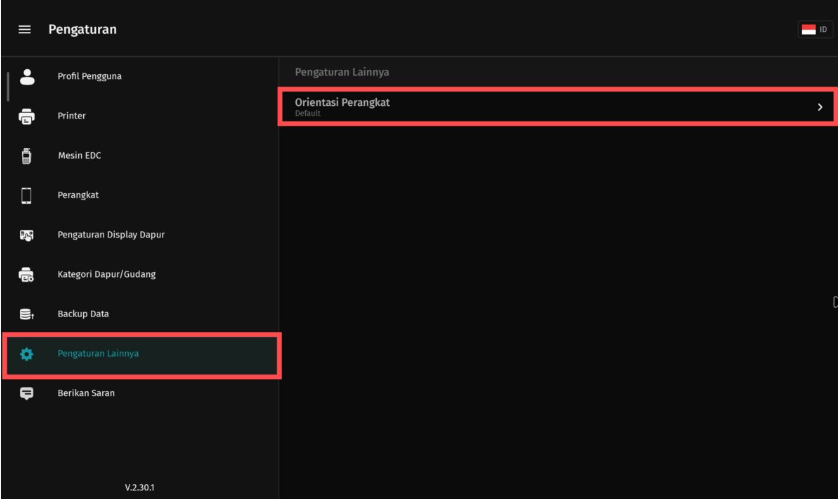Expand Orientasi Perangkat using the chevron arrow
The width and height of the screenshot is (838, 499).
[820, 107]
